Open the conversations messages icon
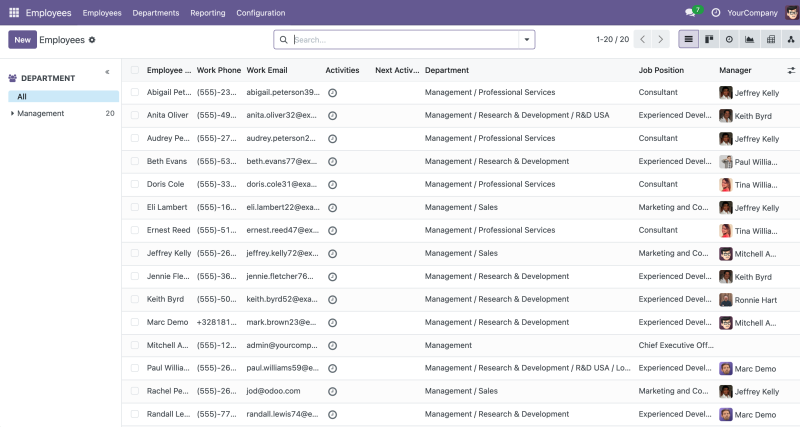 (x=690, y=13)
